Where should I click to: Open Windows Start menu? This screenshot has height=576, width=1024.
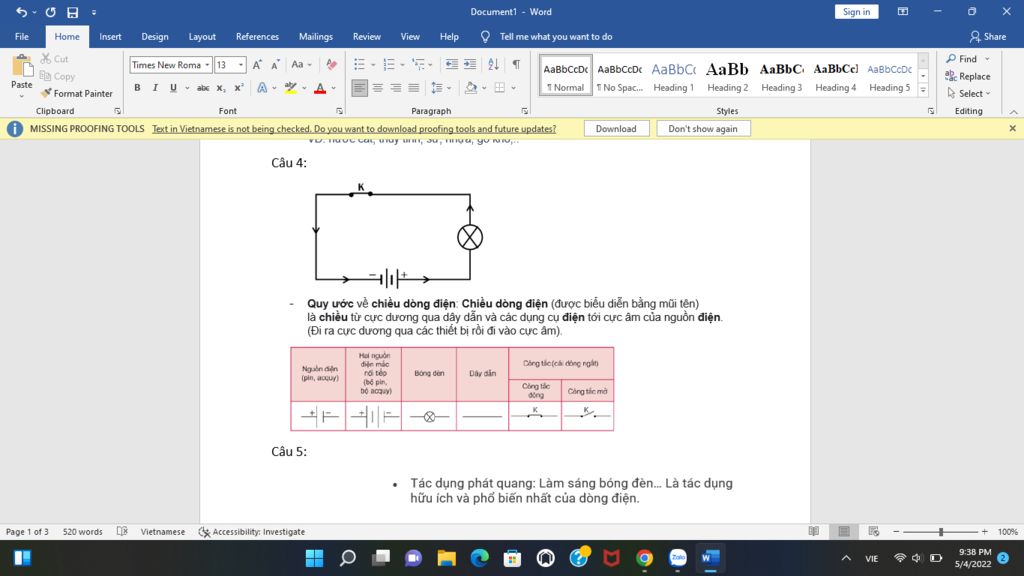click(x=314, y=558)
